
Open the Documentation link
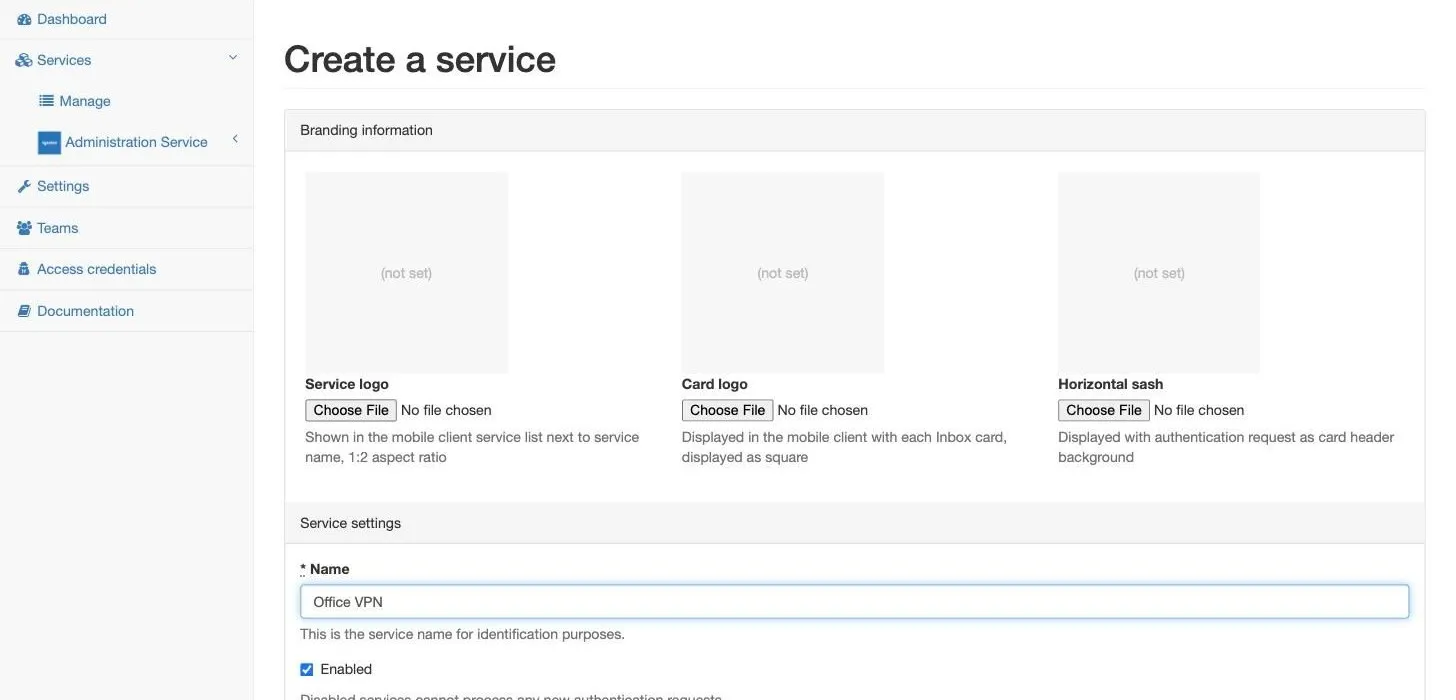tap(86, 311)
